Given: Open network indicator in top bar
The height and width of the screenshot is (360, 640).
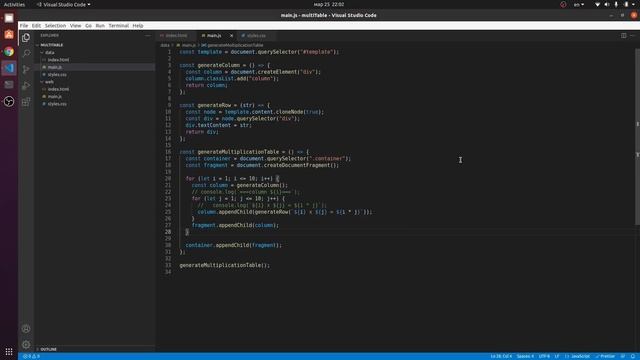Looking at the screenshot, I should pos(598,4).
